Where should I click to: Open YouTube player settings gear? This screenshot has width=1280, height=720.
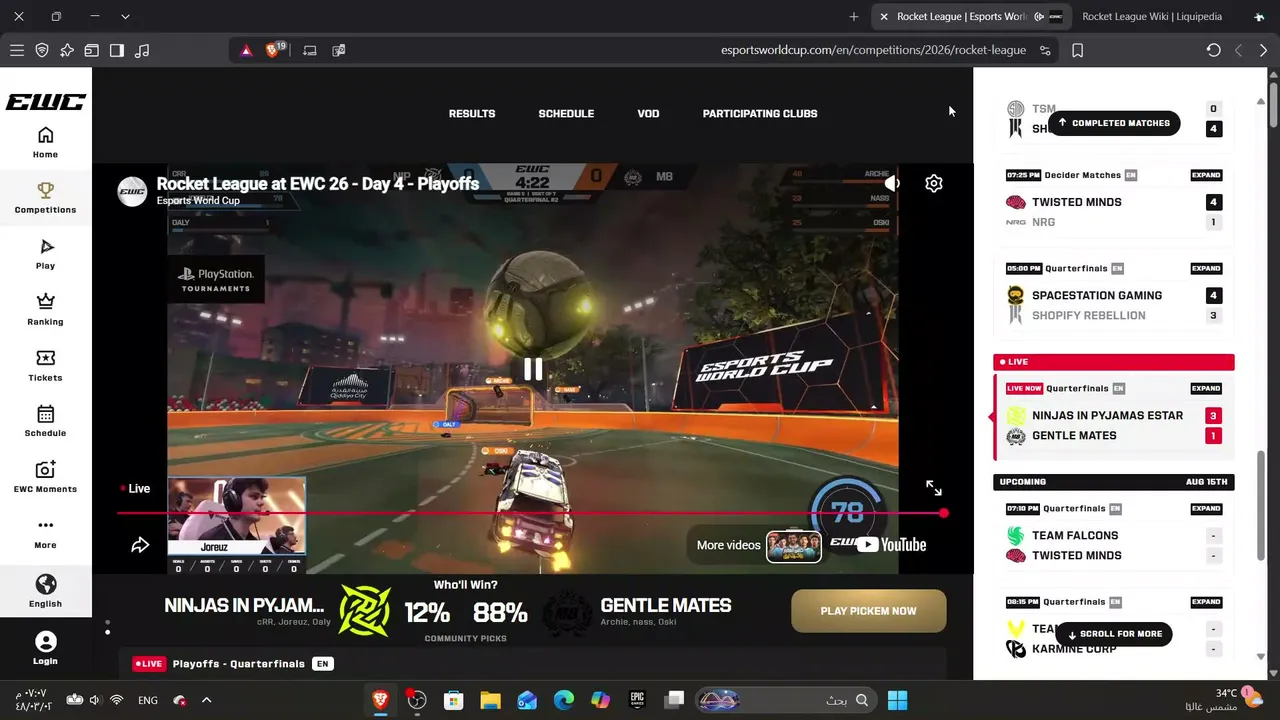click(x=934, y=184)
